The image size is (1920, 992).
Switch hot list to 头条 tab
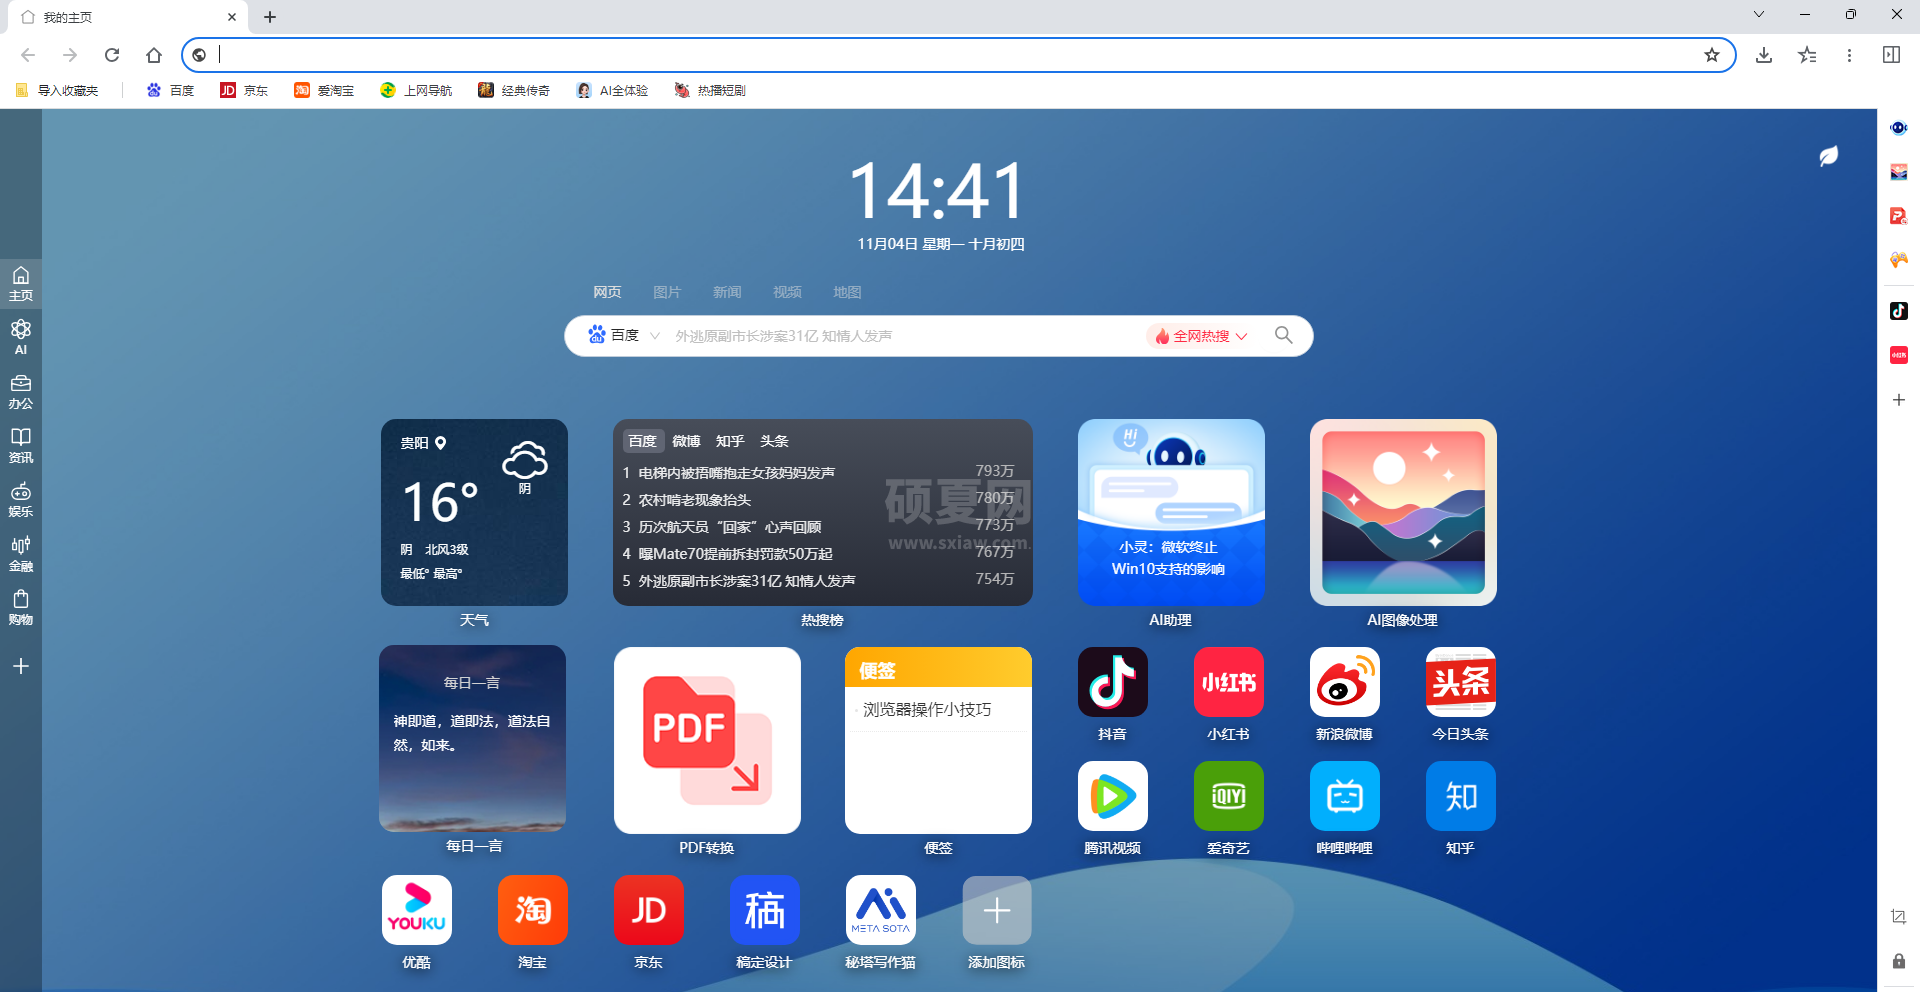(x=774, y=441)
